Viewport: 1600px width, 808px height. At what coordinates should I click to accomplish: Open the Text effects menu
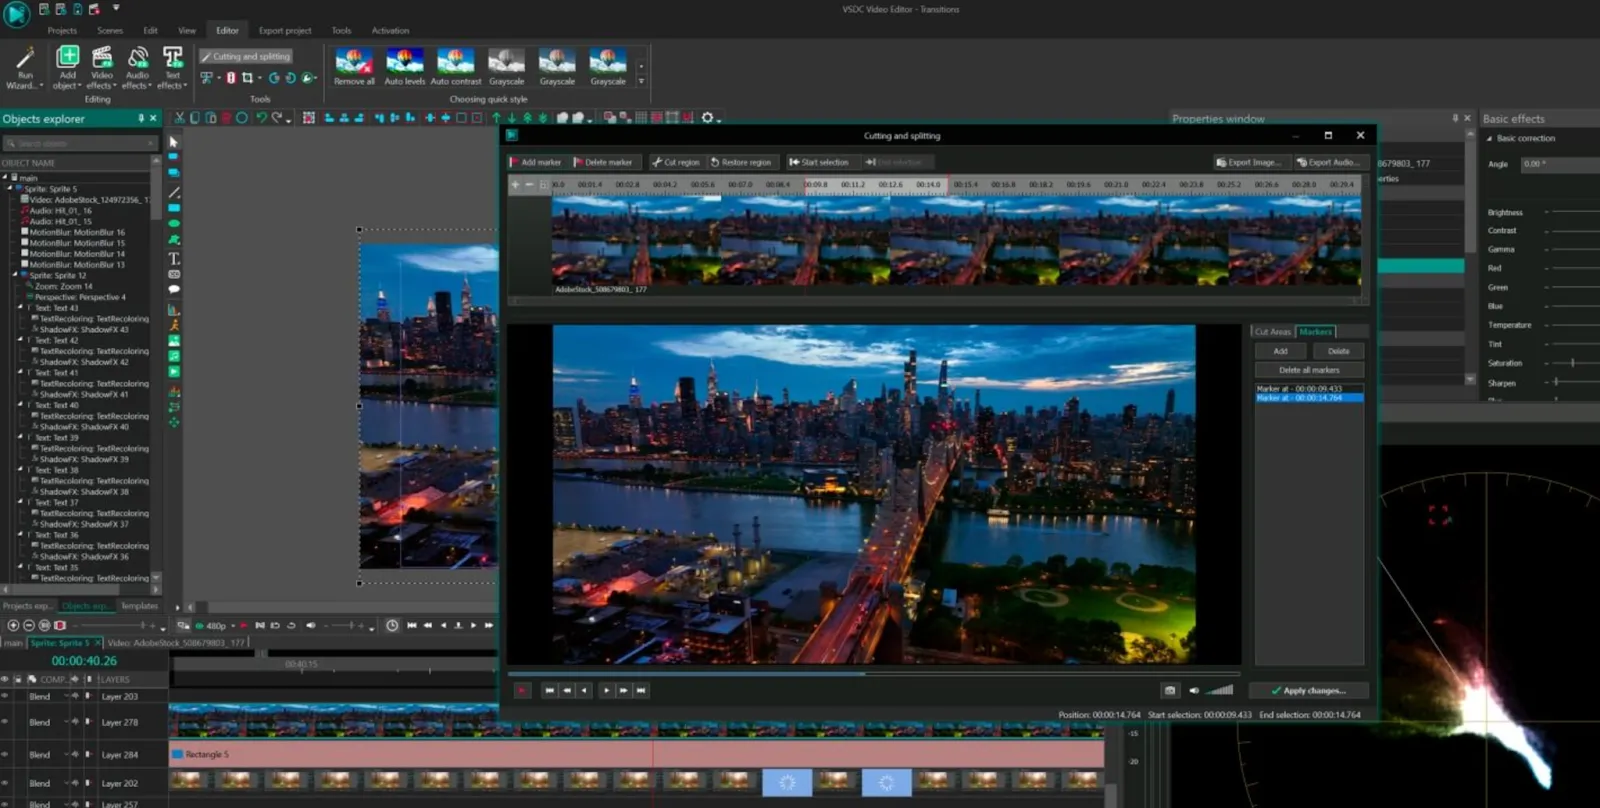(x=172, y=67)
